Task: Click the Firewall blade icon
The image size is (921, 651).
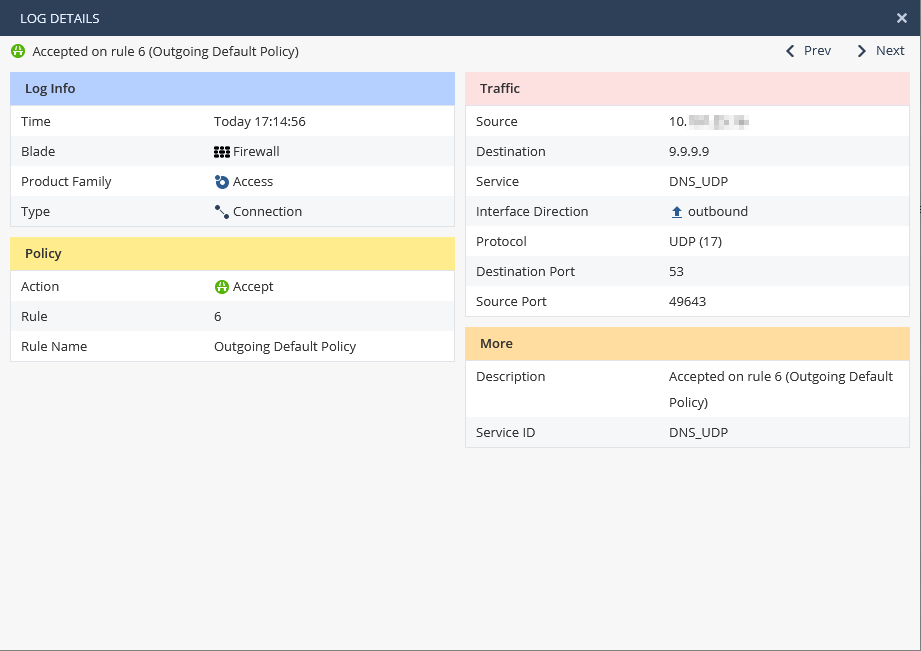Action: [222, 152]
